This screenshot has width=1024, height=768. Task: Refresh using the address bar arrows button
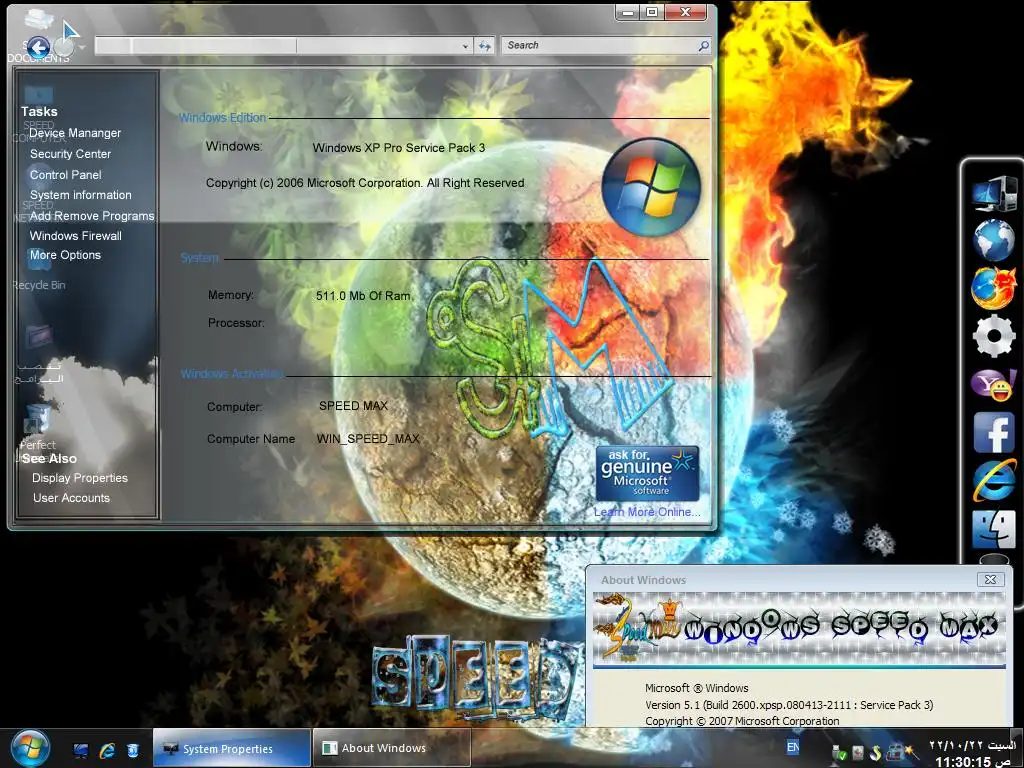tap(485, 46)
